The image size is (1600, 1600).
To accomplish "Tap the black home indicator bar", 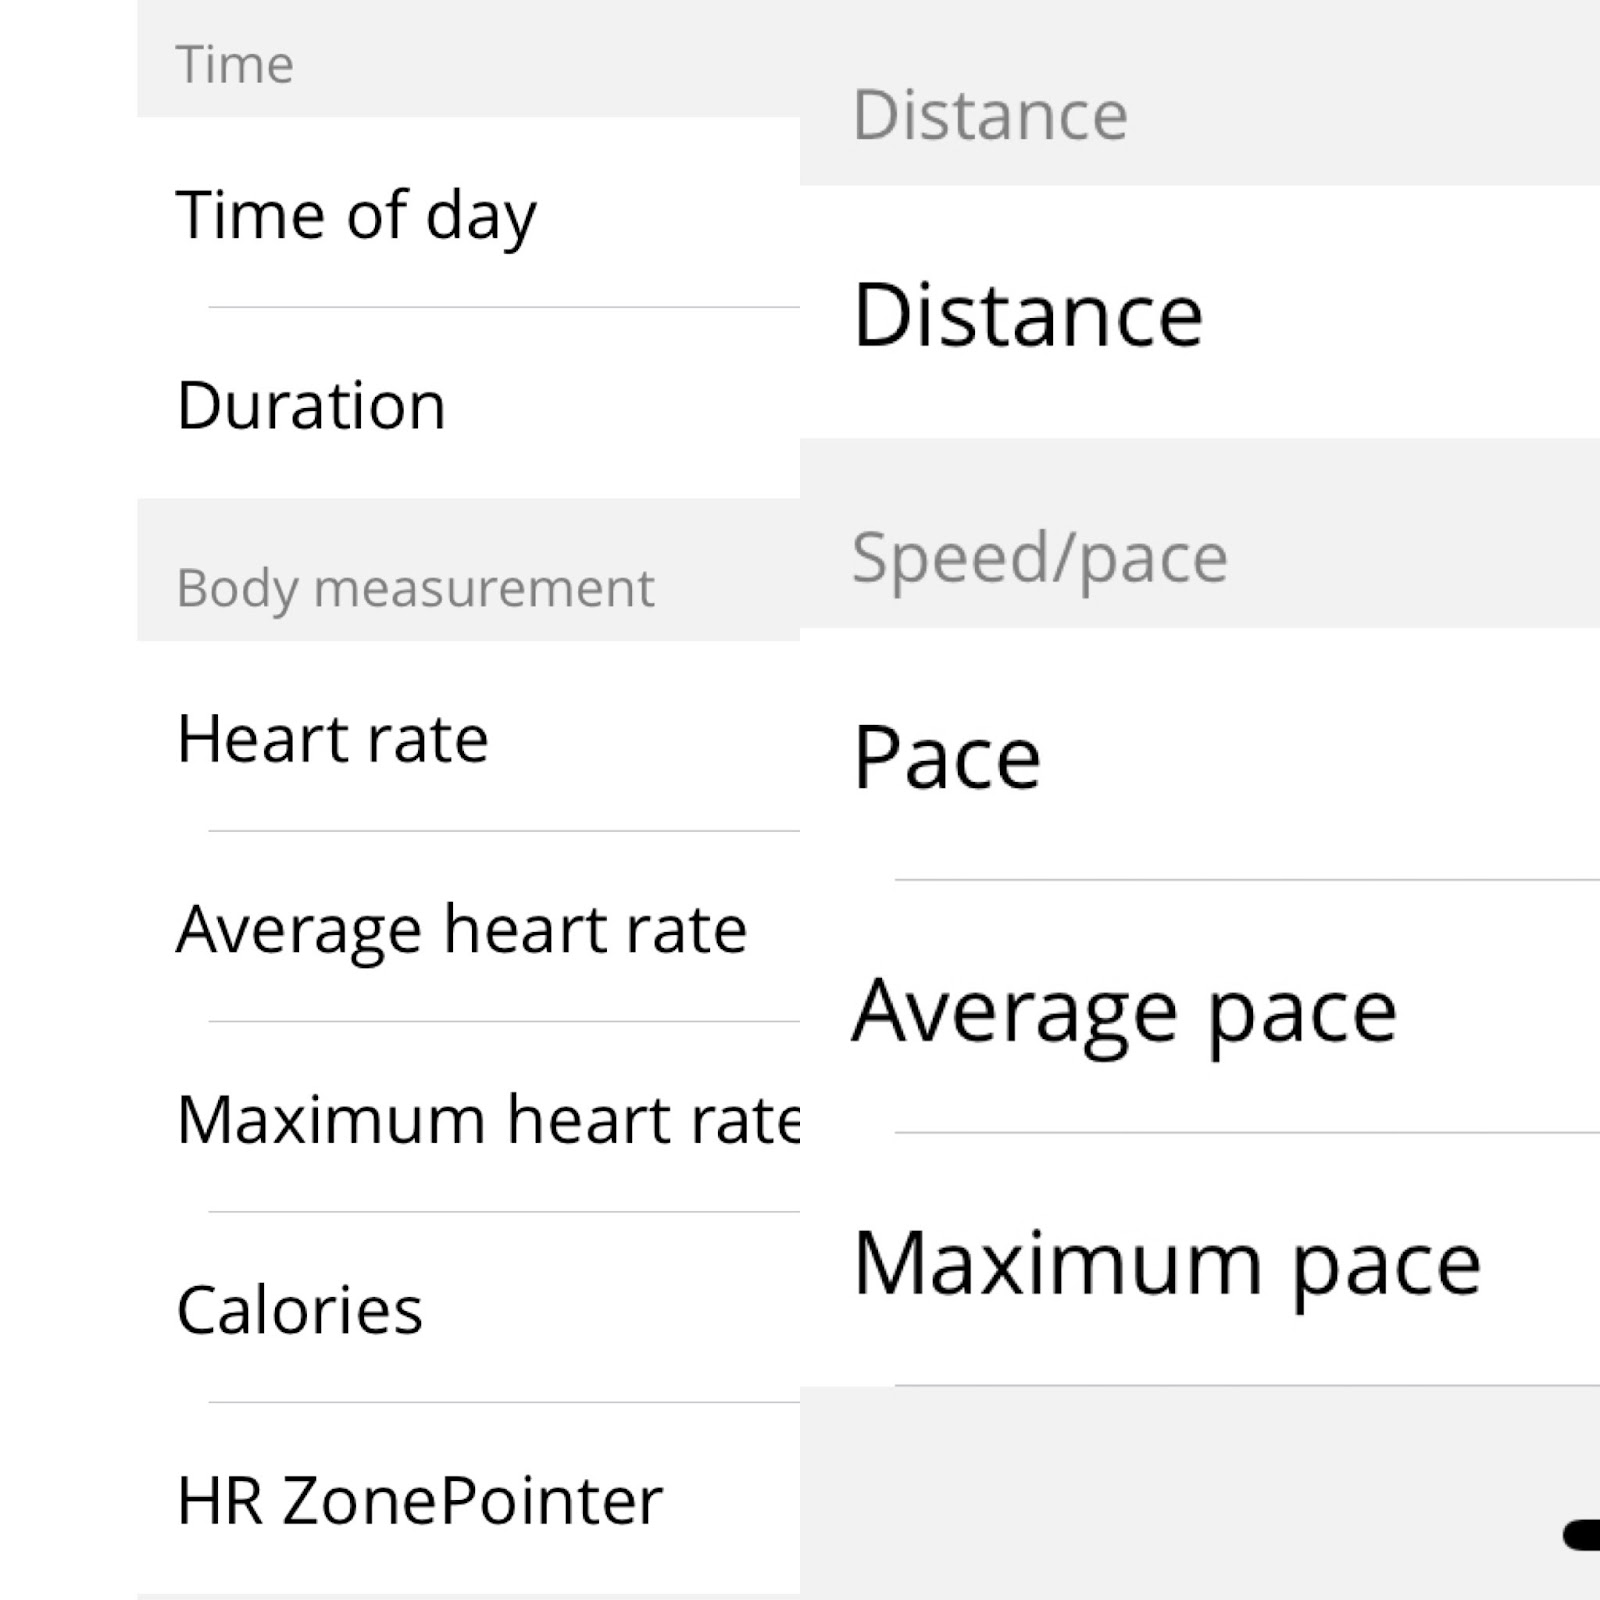I will click(x=1582, y=1535).
